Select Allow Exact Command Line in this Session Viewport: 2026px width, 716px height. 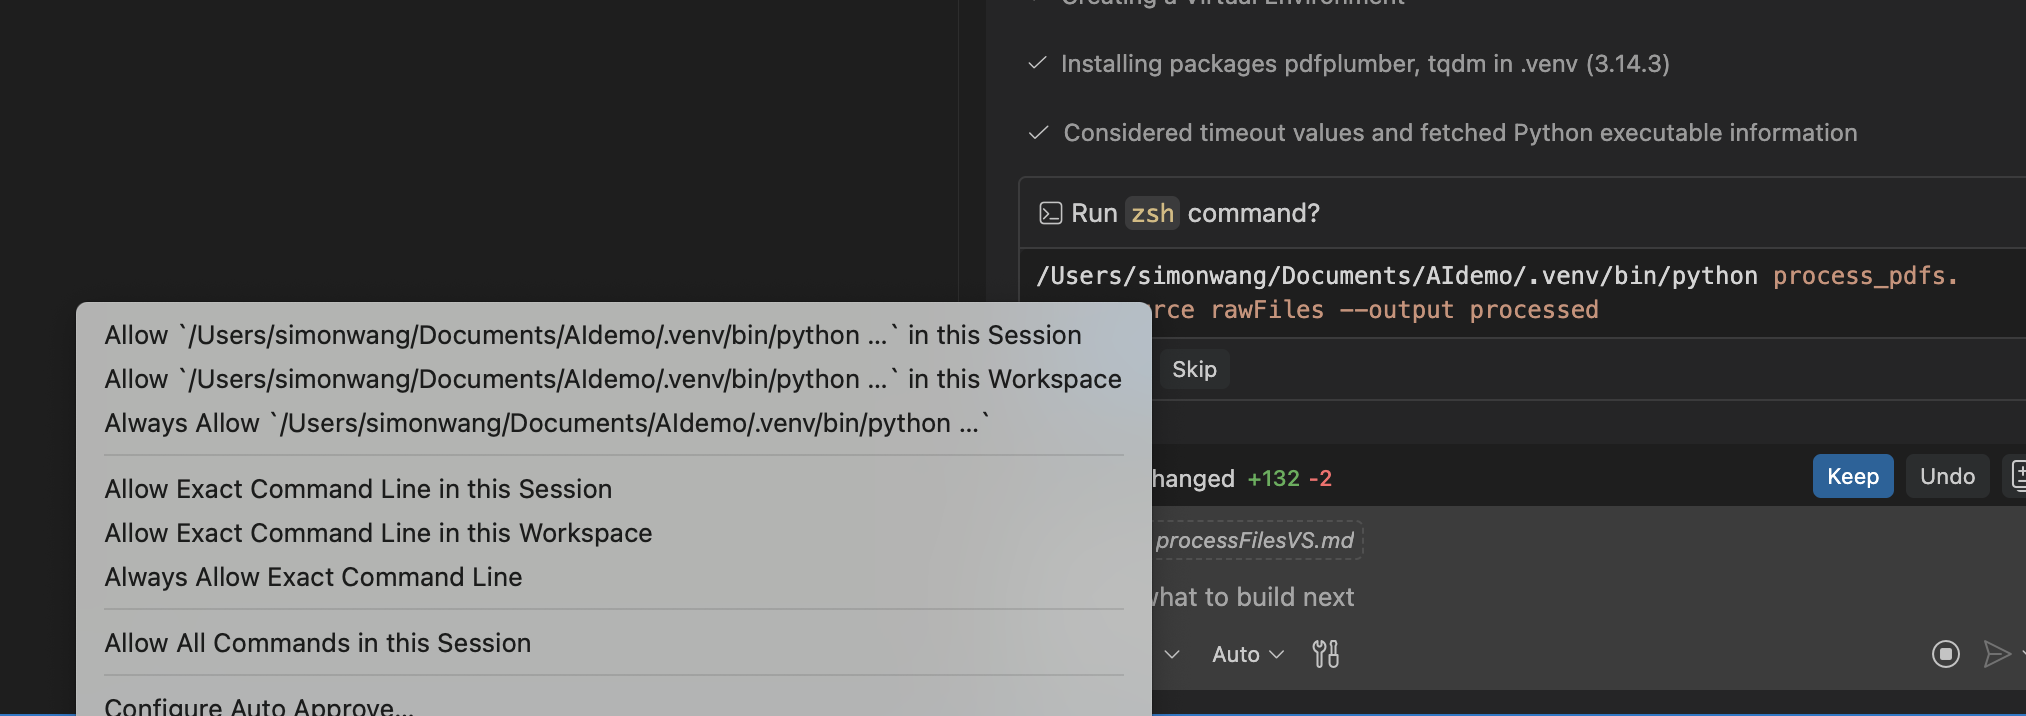coord(358,489)
